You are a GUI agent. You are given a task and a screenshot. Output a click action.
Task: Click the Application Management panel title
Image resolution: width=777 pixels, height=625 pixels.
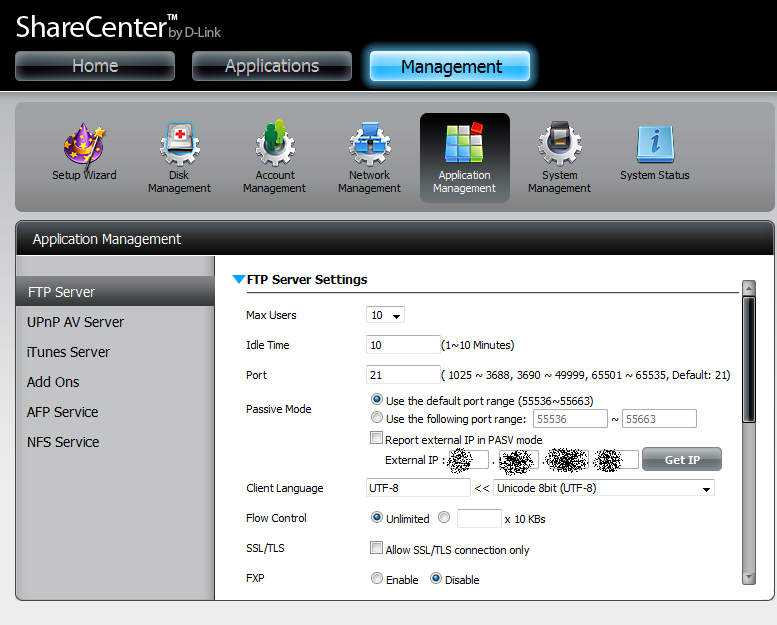point(107,239)
